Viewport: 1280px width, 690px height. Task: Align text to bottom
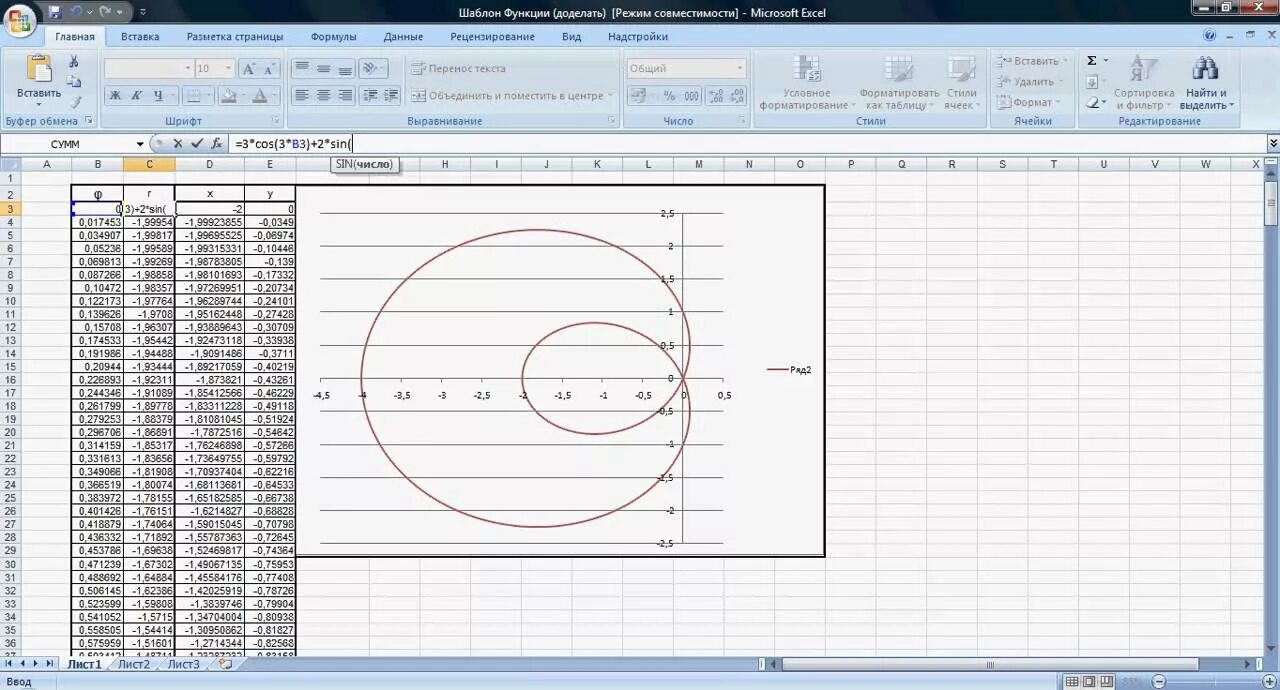point(345,69)
